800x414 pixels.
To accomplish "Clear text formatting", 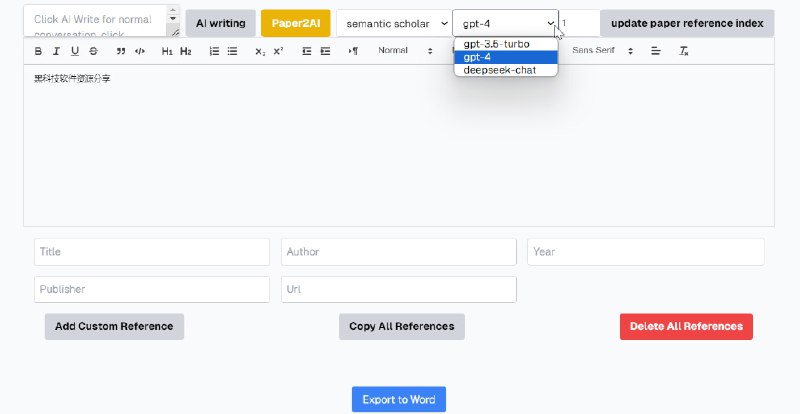I will [x=684, y=51].
